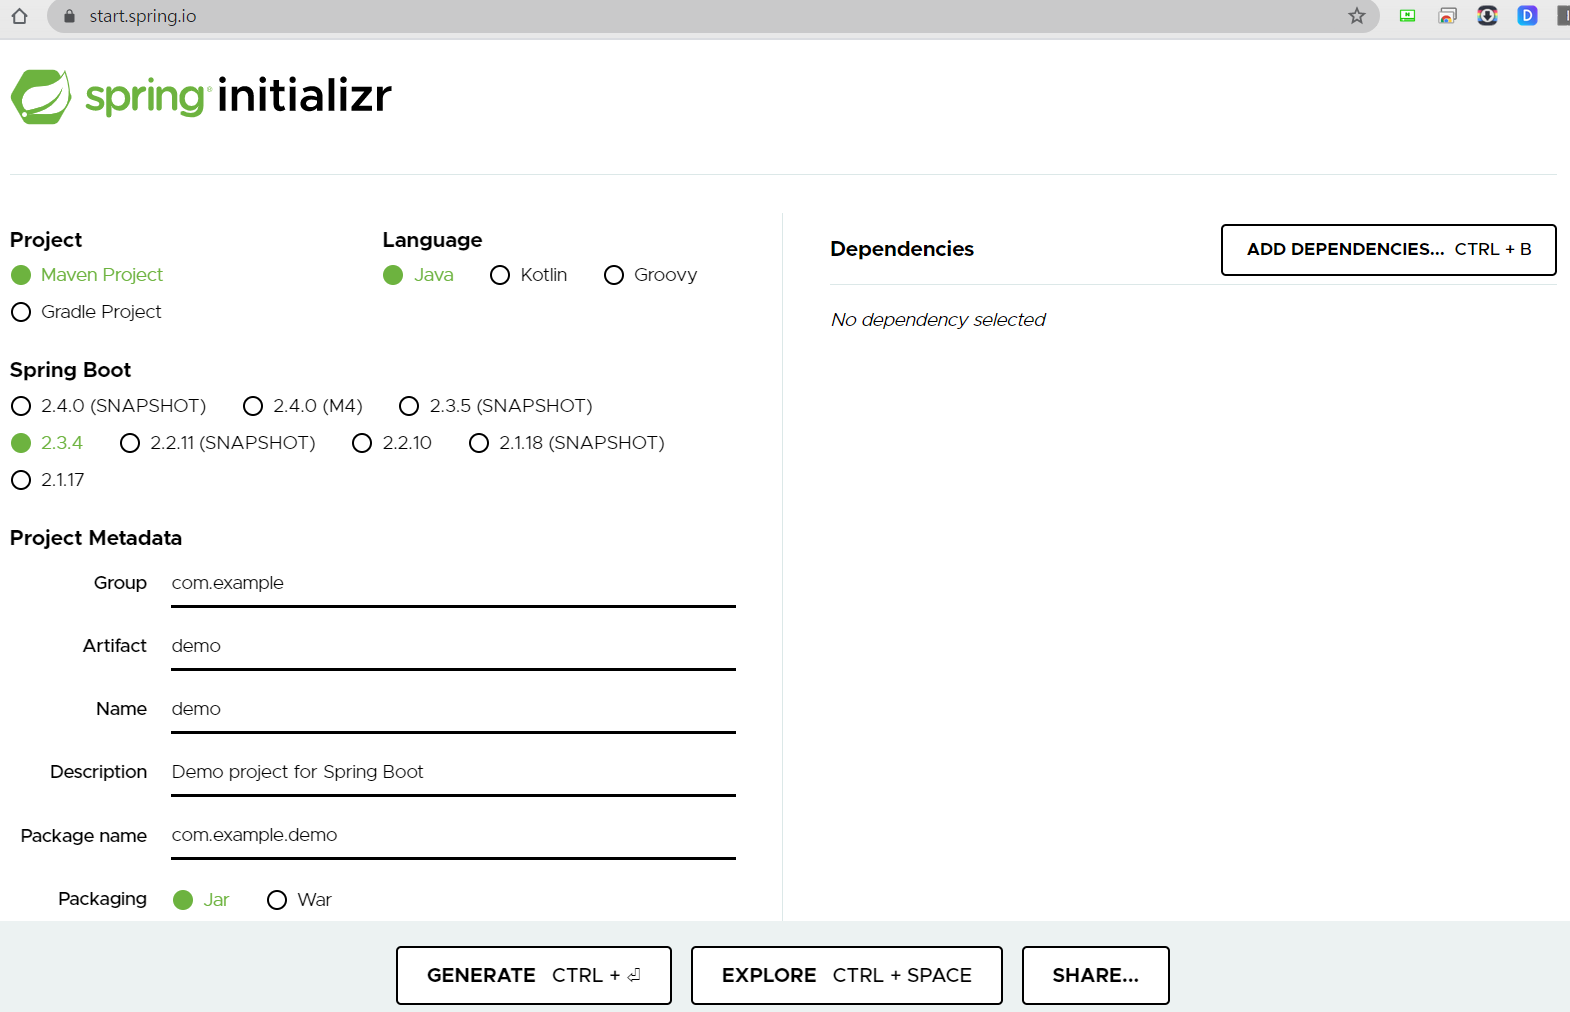
Task: Click the Package name input field
Action: point(453,836)
